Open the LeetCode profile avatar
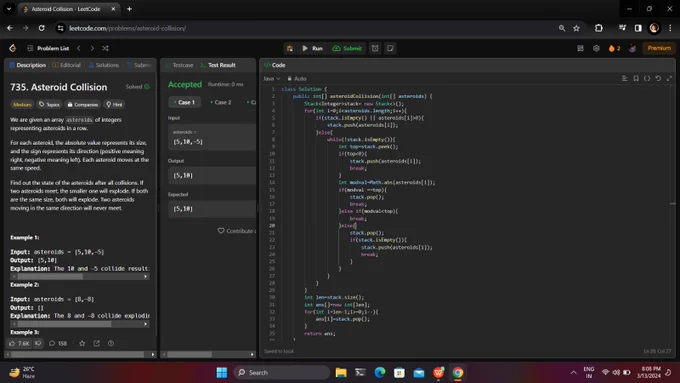The width and height of the screenshot is (680, 383). tap(632, 48)
